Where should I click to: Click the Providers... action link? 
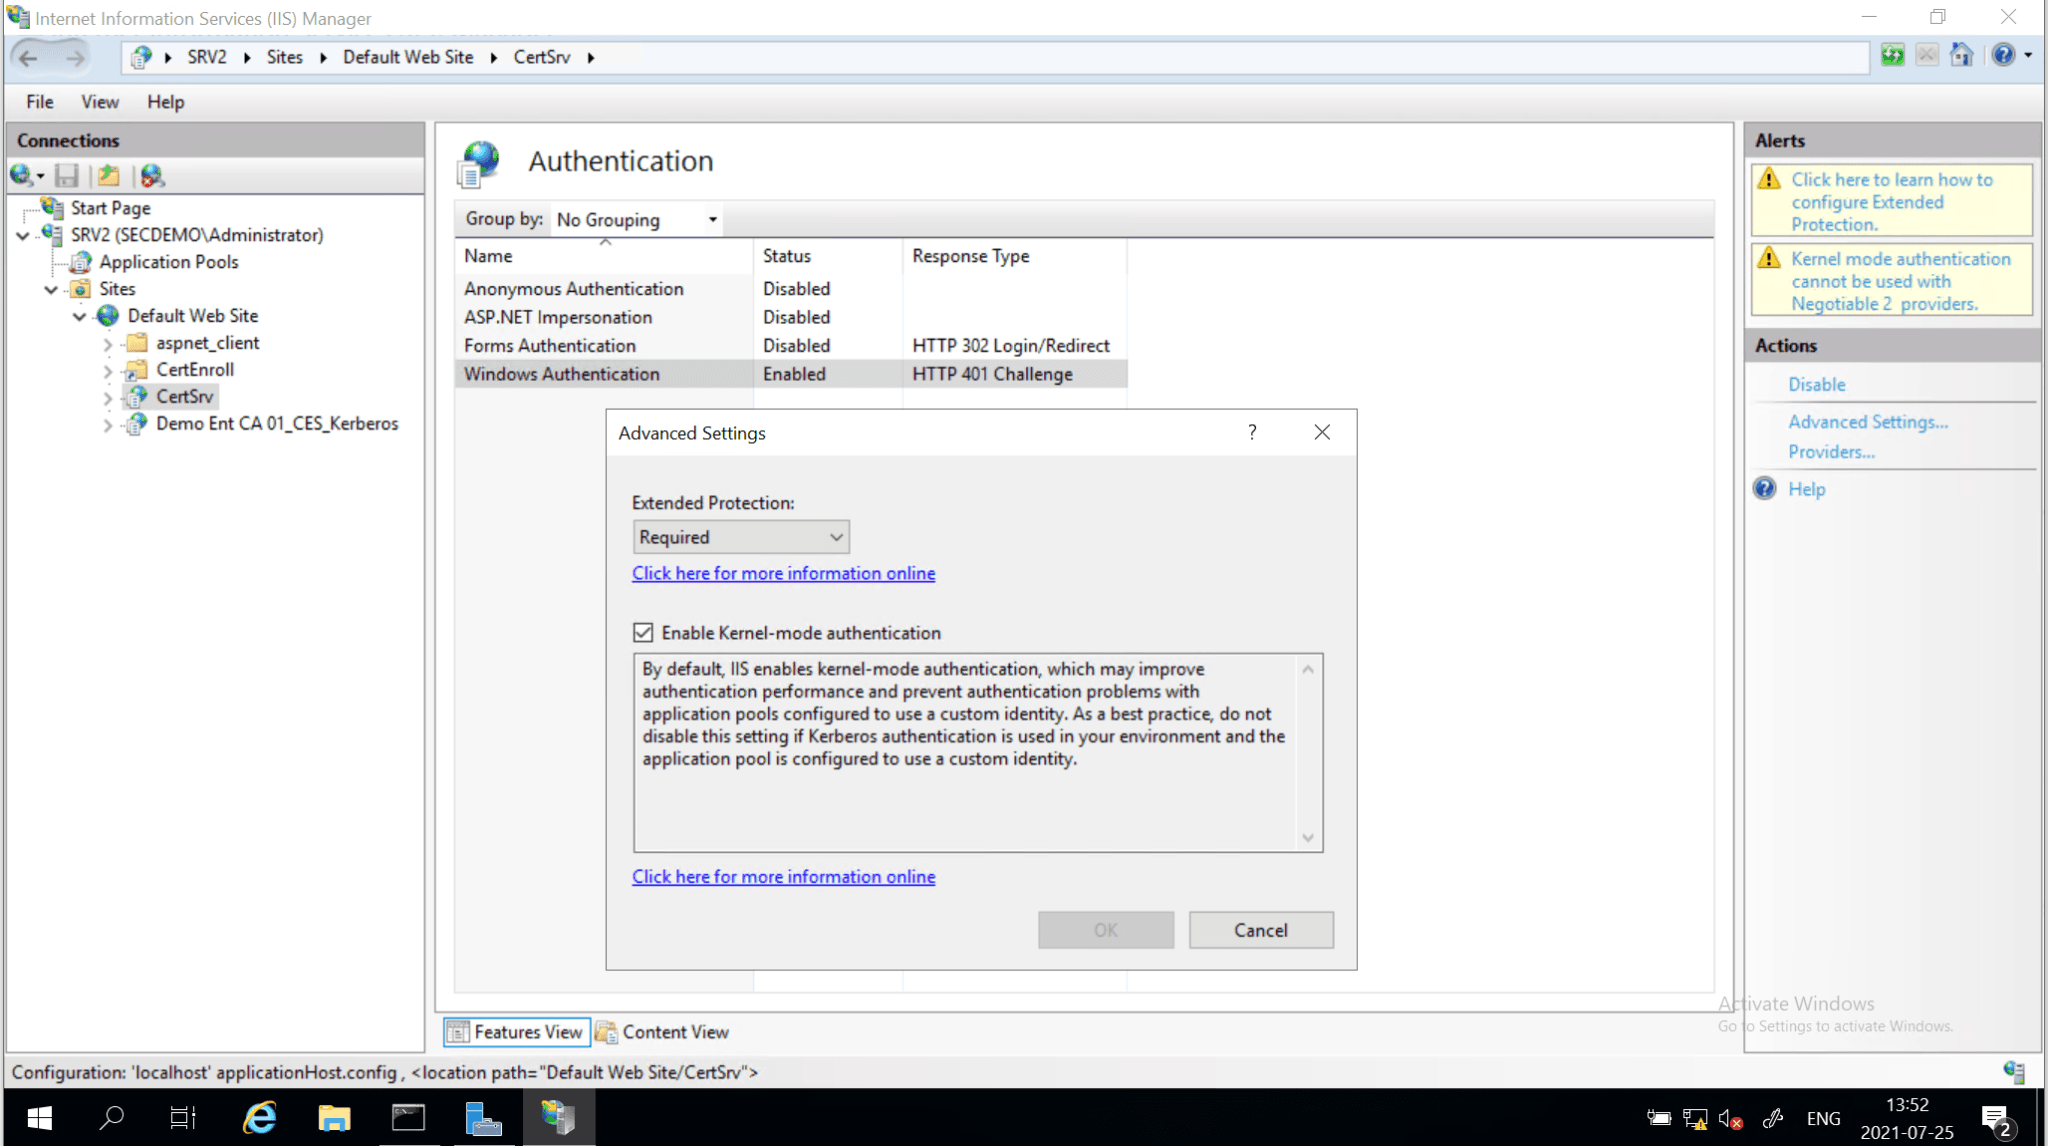coord(1831,452)
